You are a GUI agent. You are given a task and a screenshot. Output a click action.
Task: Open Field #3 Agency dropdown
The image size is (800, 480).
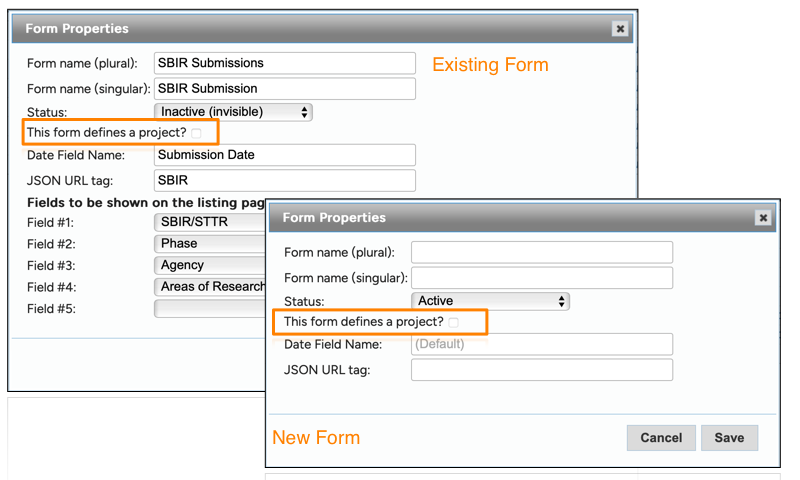click(210, 266)
